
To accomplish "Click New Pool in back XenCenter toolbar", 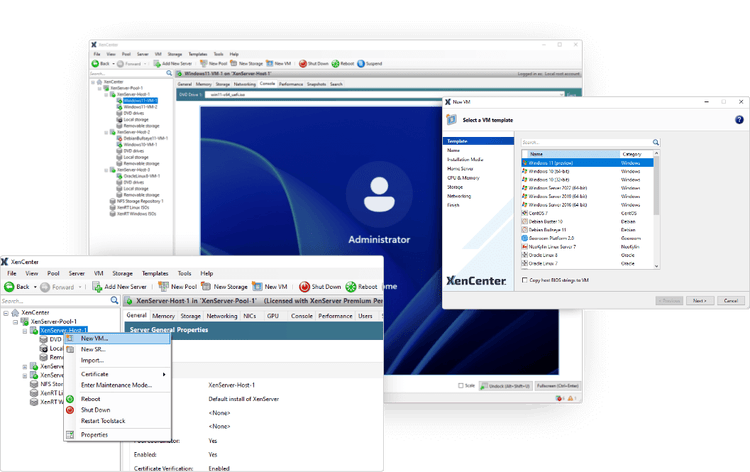I will (x=213, y=64).
